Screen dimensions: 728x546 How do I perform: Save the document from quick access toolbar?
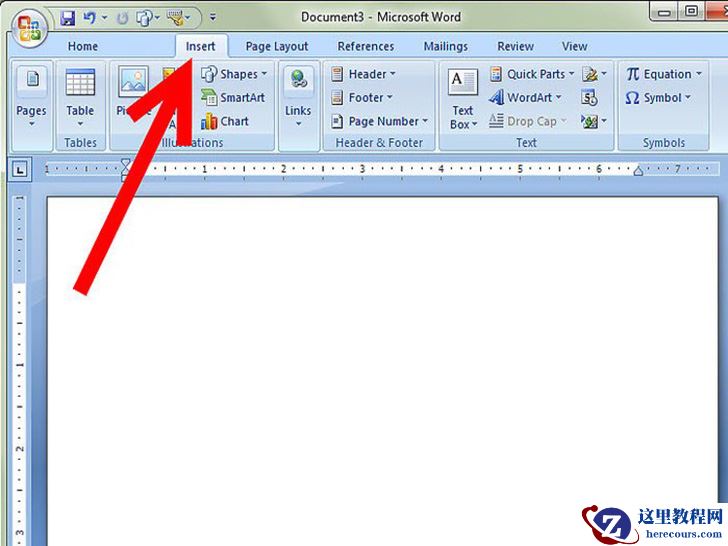coord(68,18)
